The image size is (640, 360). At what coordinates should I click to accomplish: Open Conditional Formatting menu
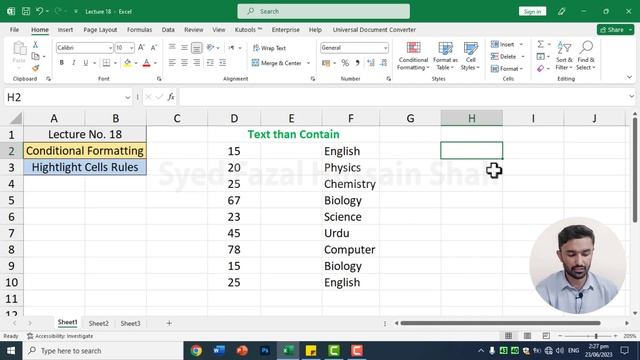[413, 56]
